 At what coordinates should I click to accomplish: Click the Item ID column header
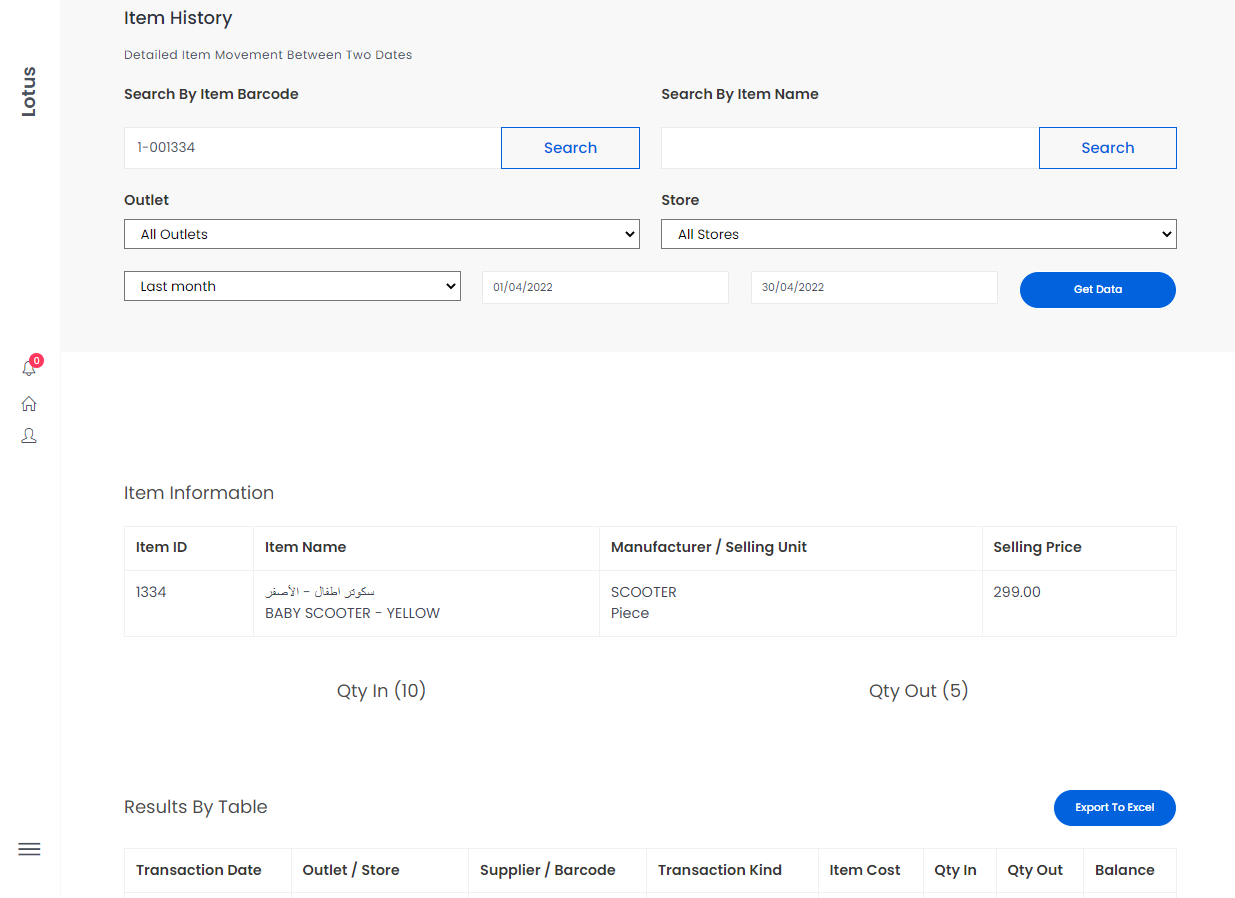[161, 547]
